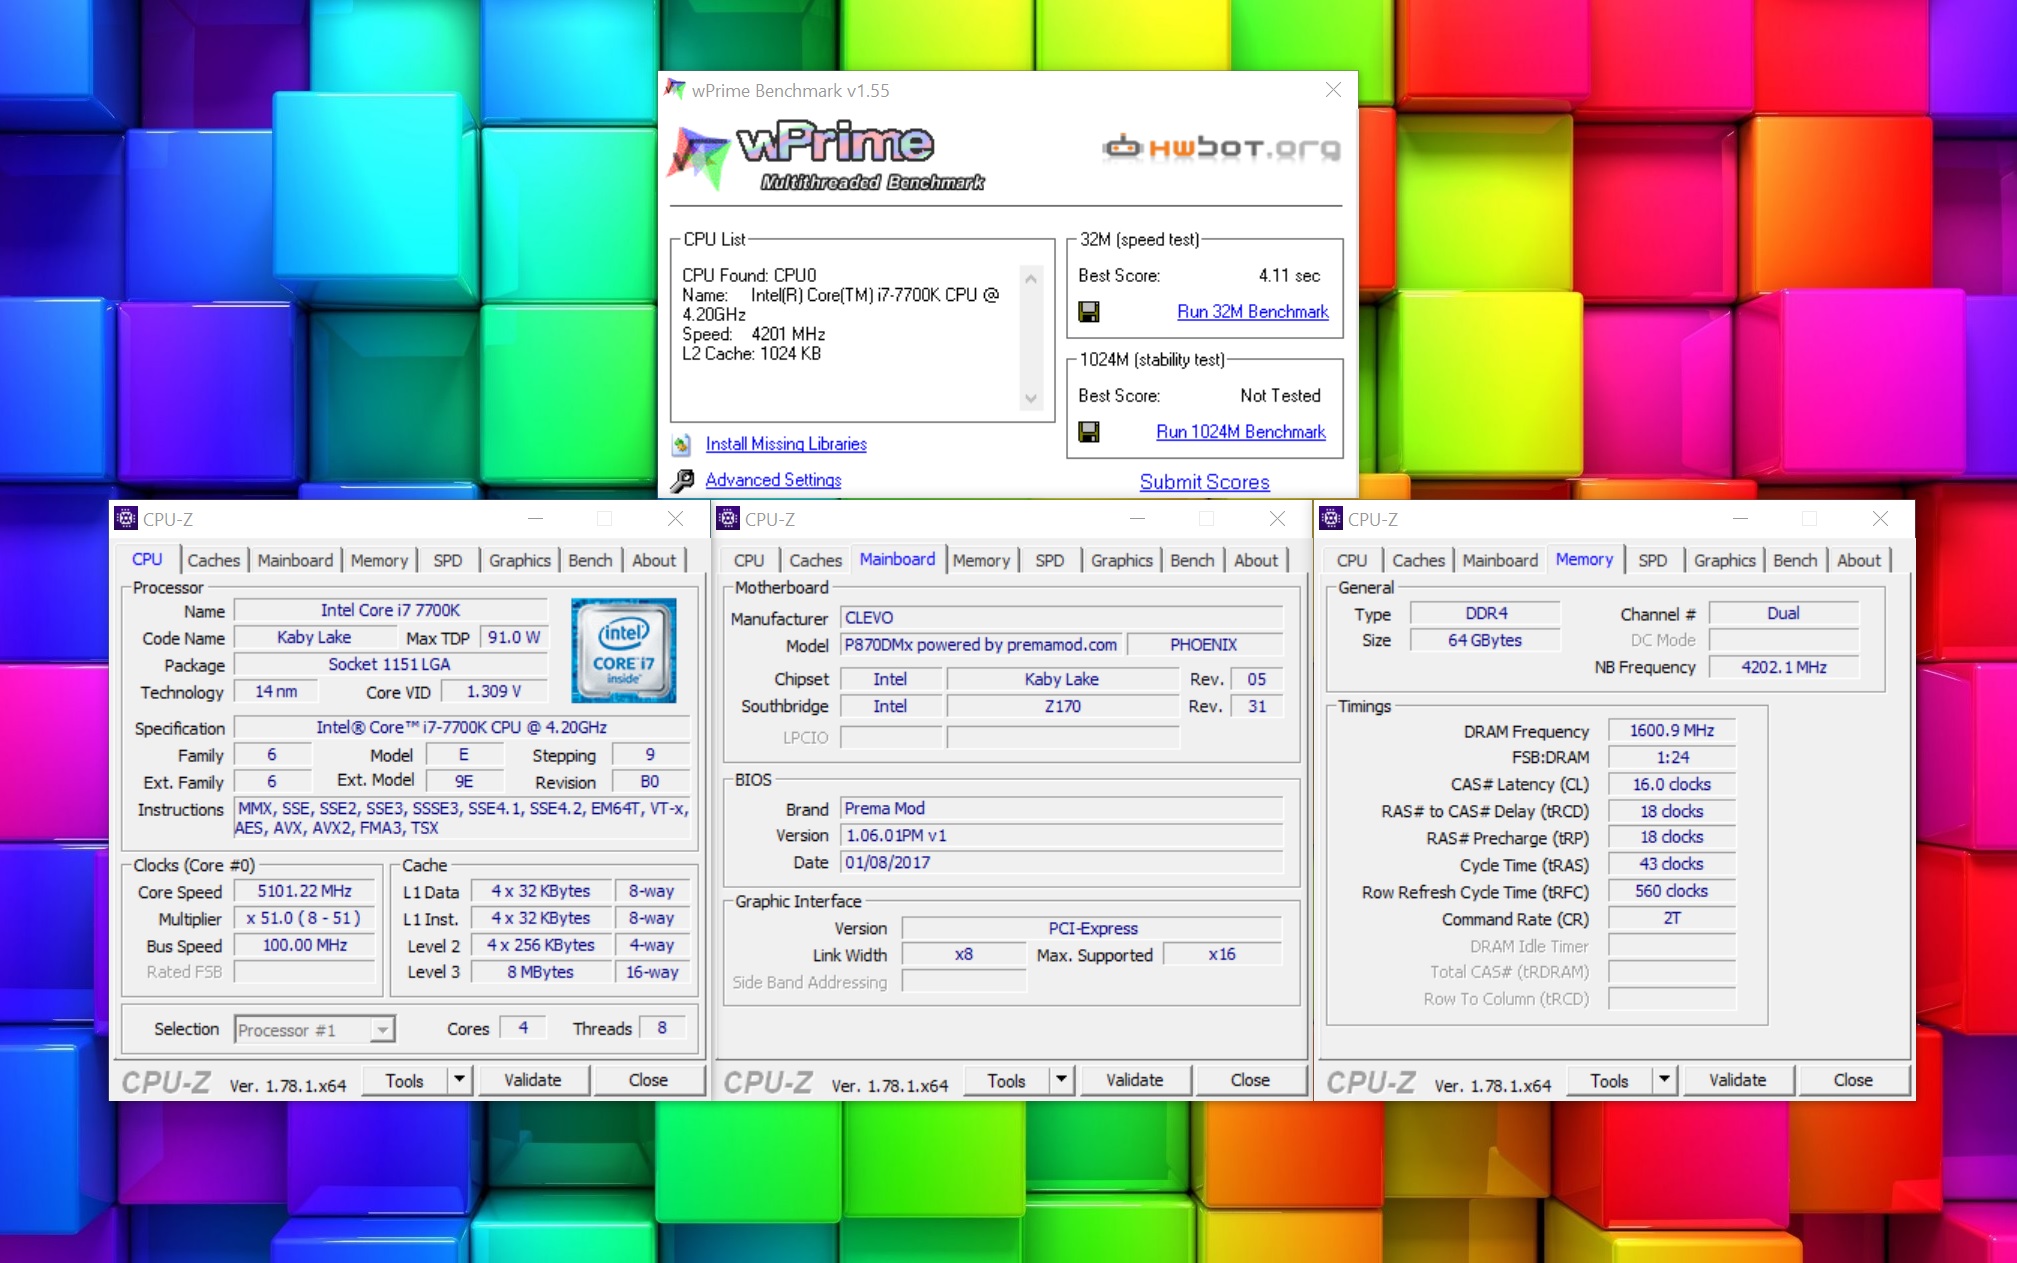Click the hwbot.org logo in wPrime

tap(1221, 148)
